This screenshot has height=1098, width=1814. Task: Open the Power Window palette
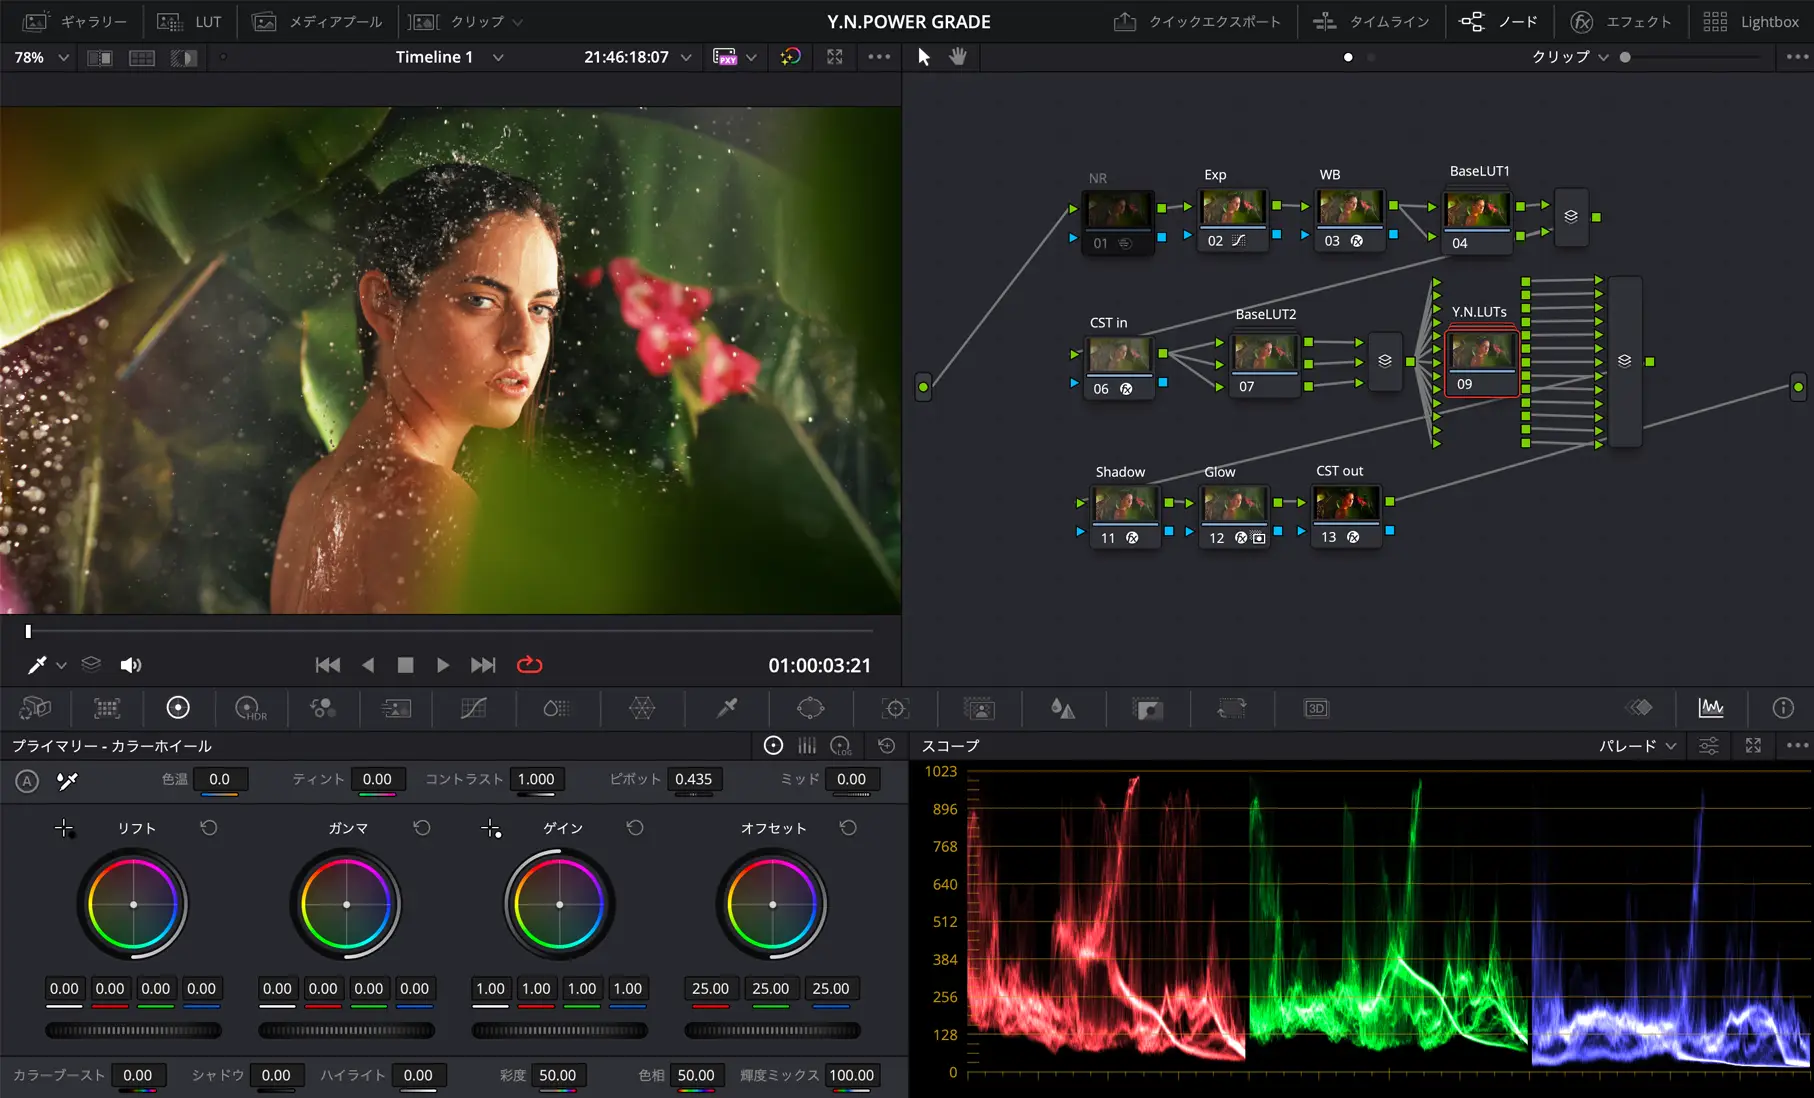point(810,708)
